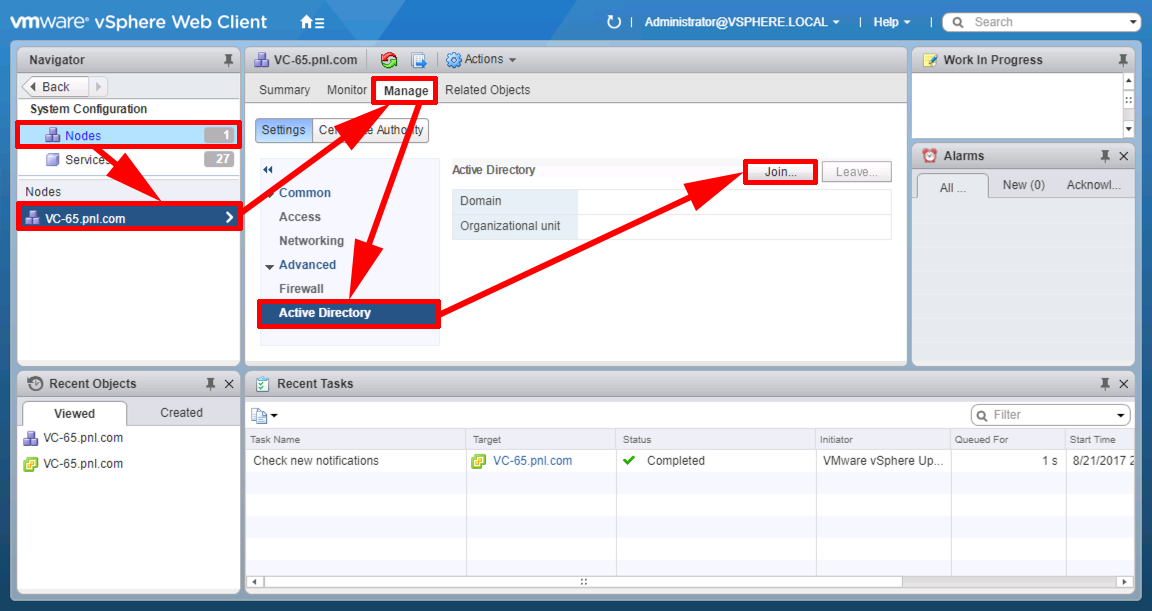1152x611 pixels.
Task: Click the refresh icon in header
Action: coord(613,22)
